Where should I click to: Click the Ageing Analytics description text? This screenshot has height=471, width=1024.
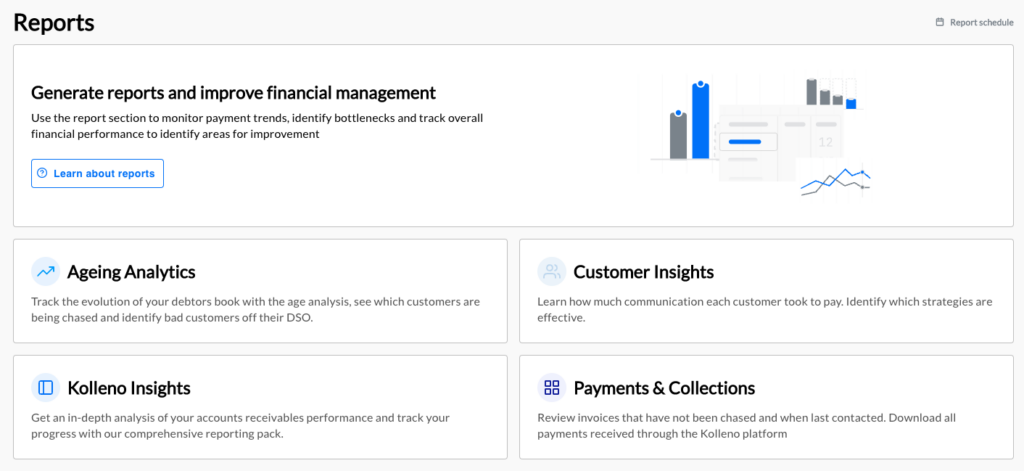coord(255,311)
